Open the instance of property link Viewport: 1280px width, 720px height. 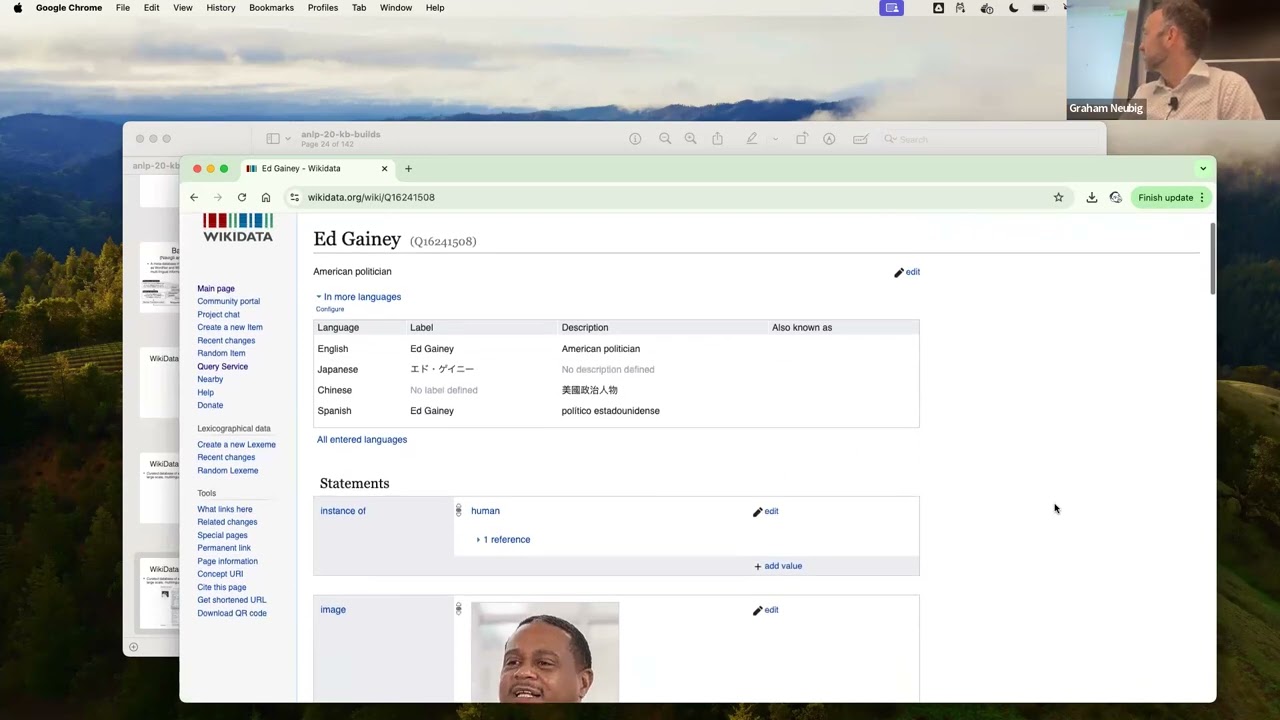343,511
